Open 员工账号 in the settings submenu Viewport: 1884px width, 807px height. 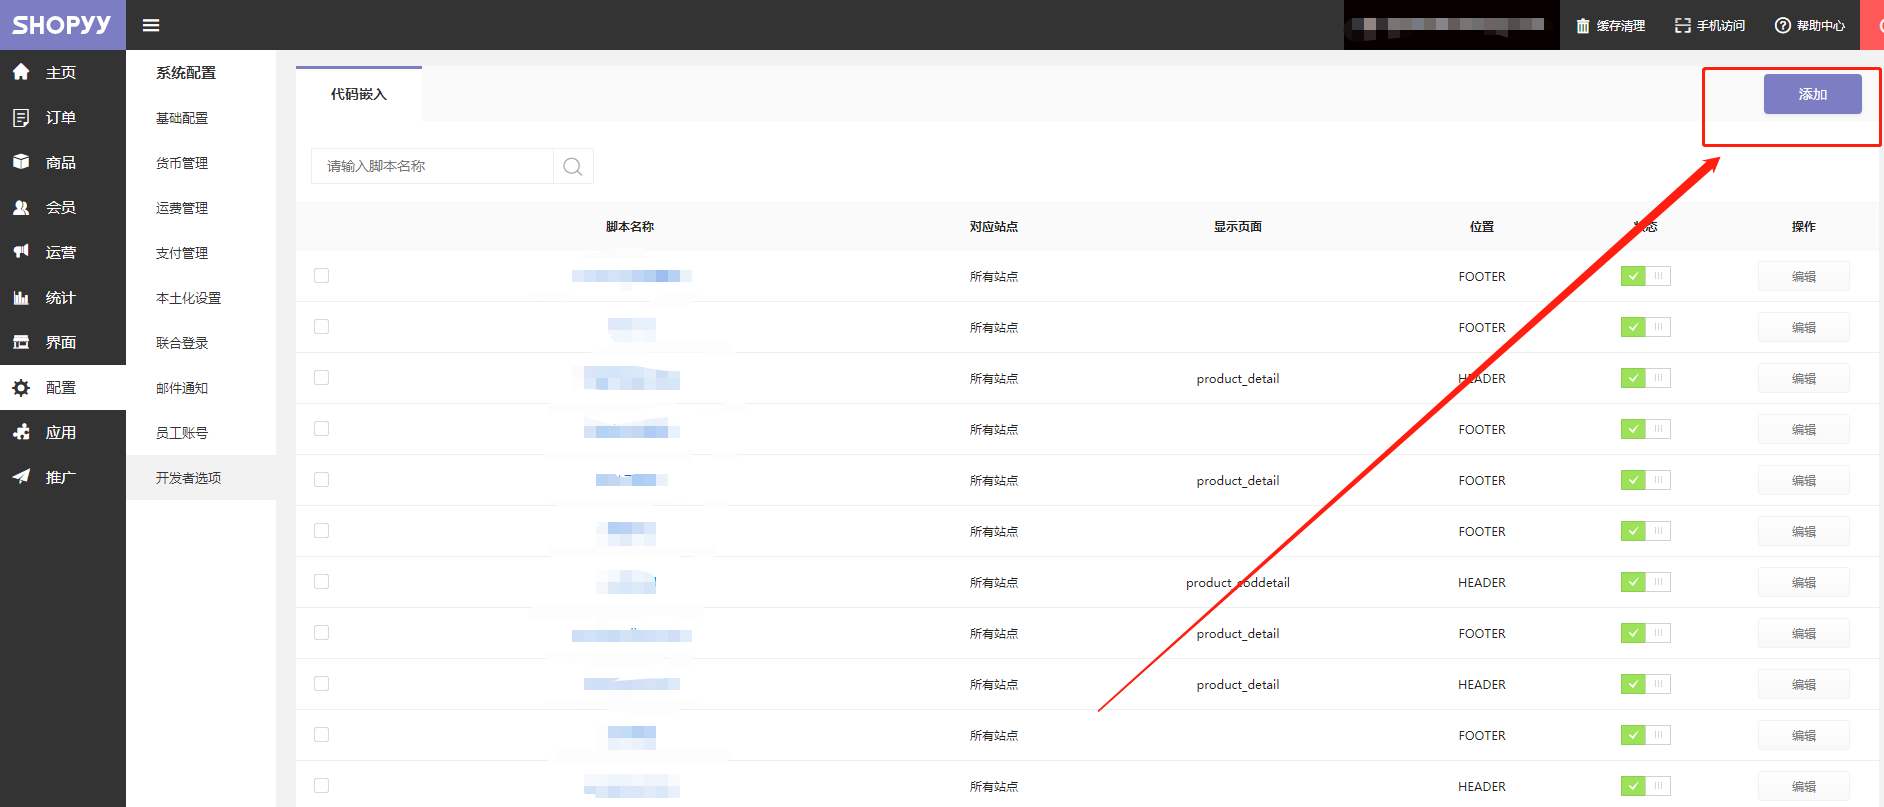pyautogui.click(x=182, y=433)
